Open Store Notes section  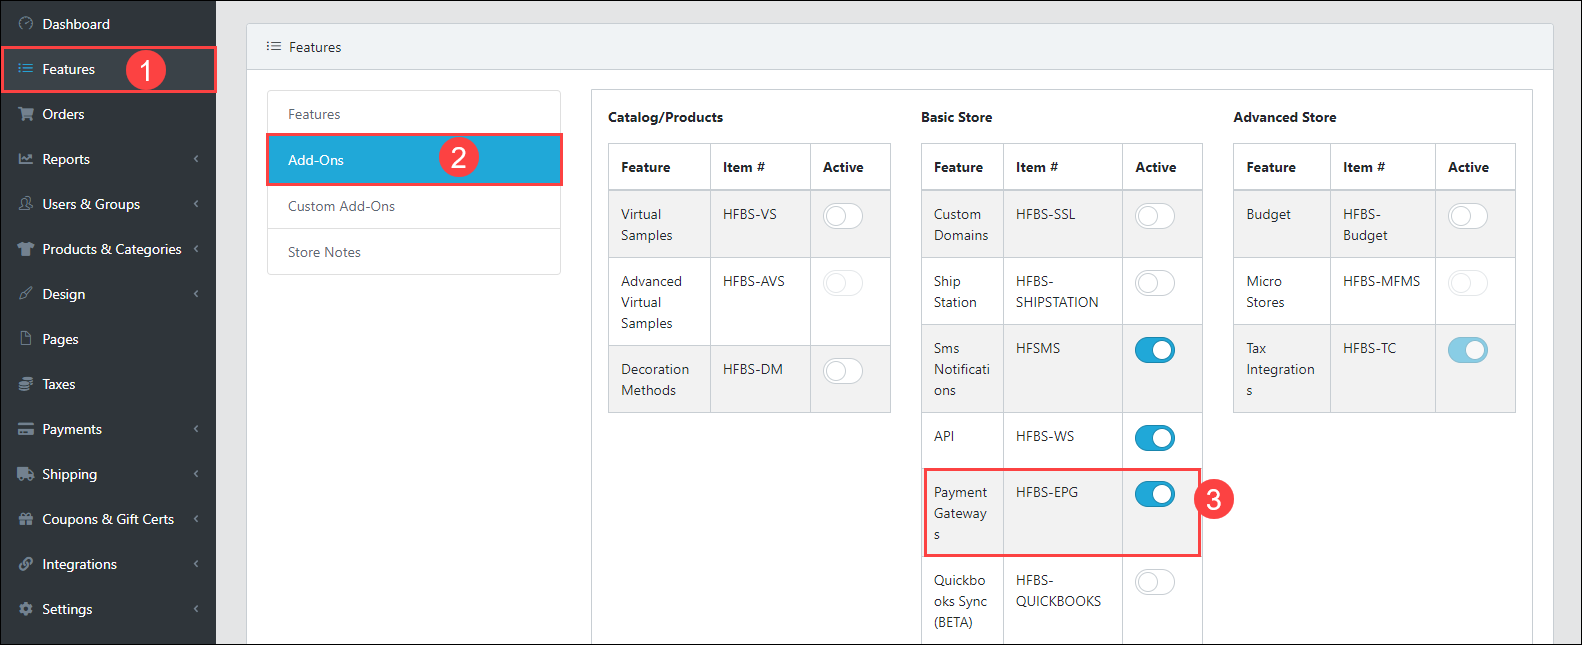click(324, 252)
